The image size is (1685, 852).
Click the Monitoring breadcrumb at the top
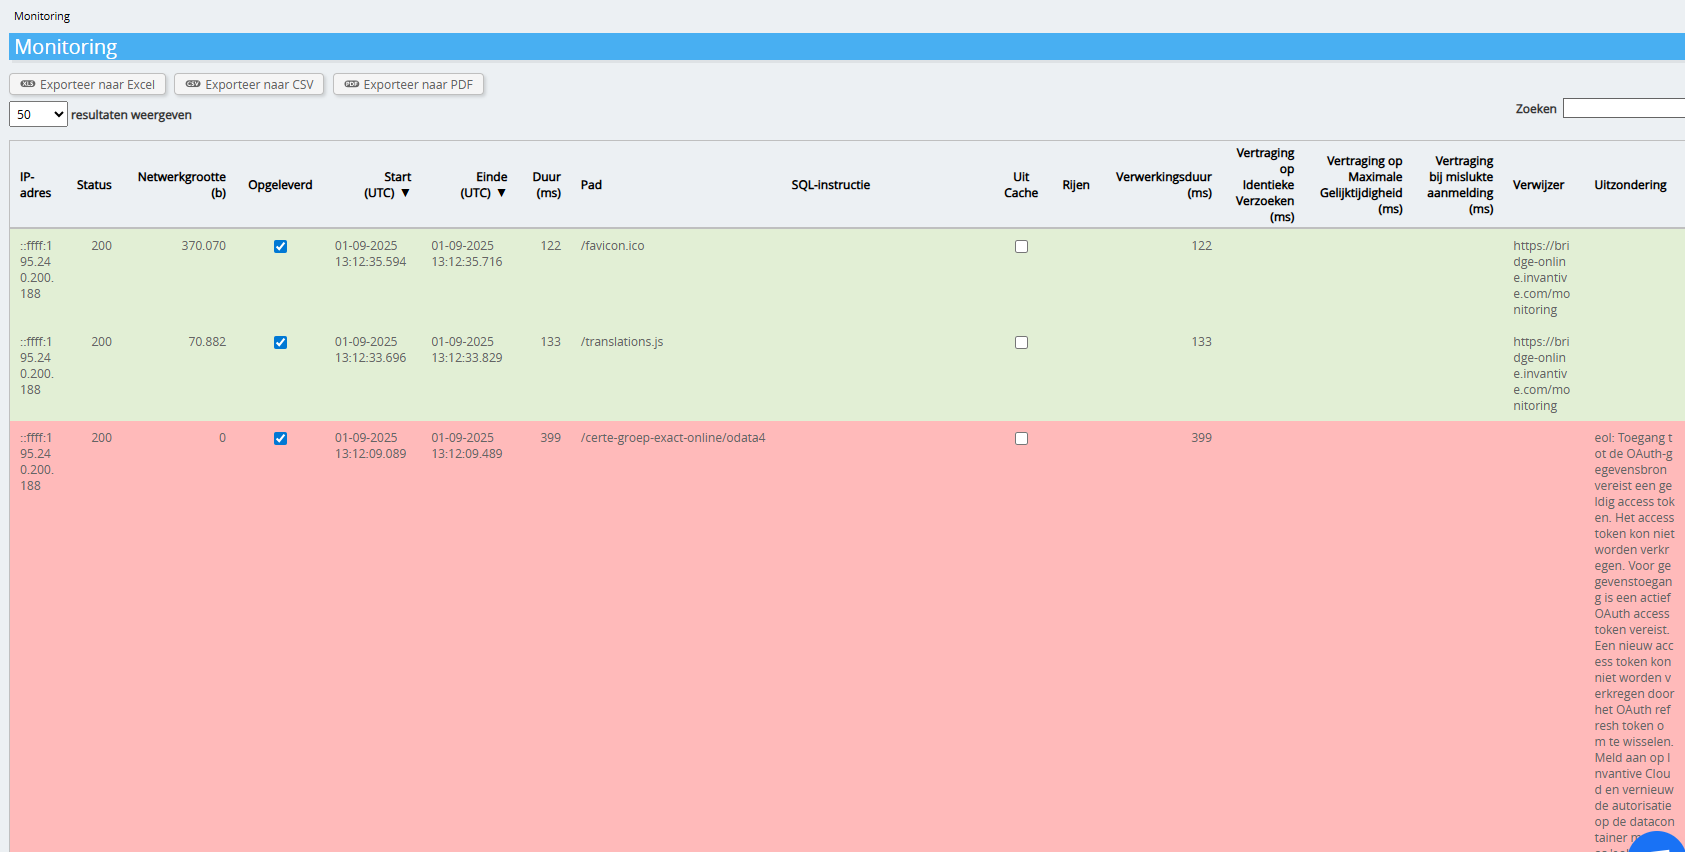coord(42,16)
